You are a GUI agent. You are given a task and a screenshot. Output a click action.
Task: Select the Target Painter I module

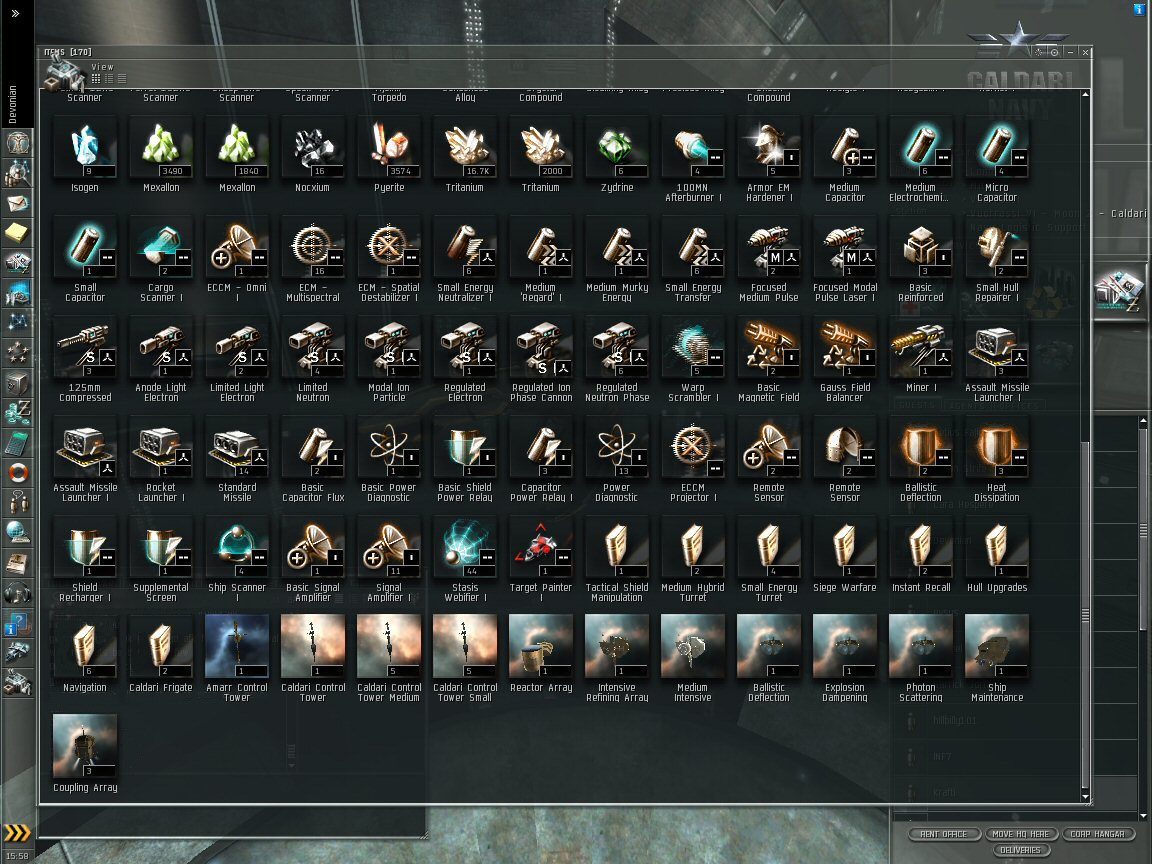(x=541, y=547)
